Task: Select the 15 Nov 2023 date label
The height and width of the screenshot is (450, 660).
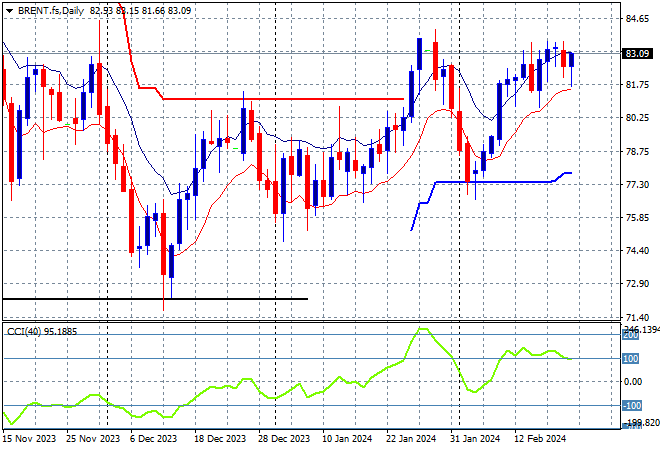Action: click(31, 438)
